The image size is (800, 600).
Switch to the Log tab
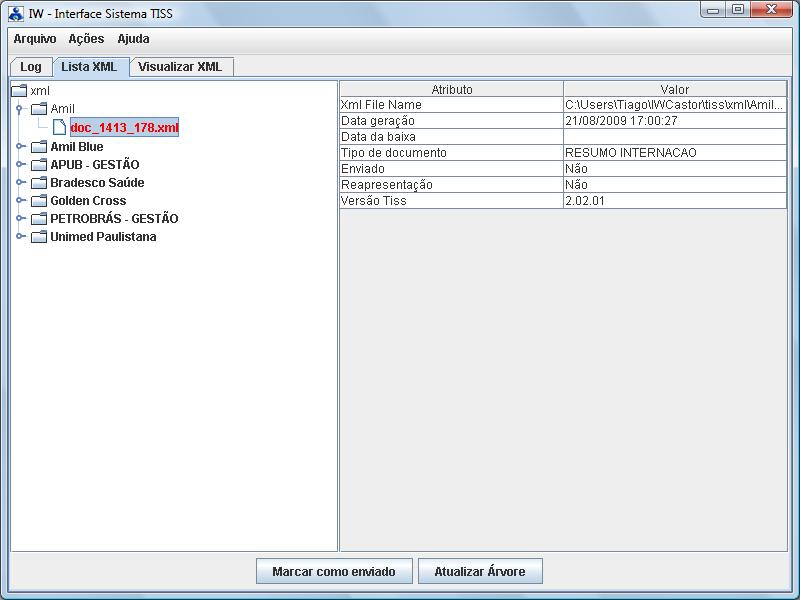tap(31, 67)
